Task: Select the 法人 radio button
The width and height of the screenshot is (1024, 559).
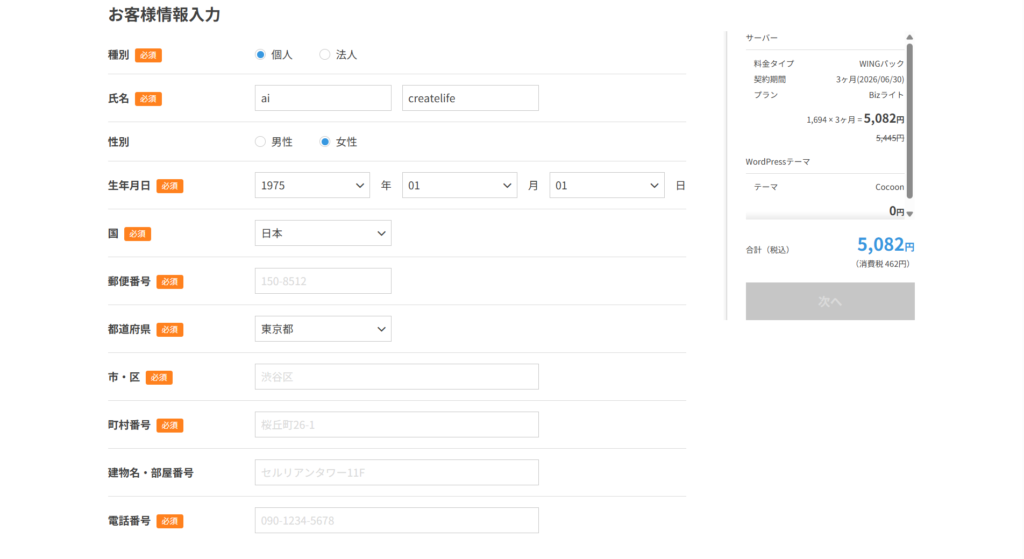Action: click(x=325, y=55)
